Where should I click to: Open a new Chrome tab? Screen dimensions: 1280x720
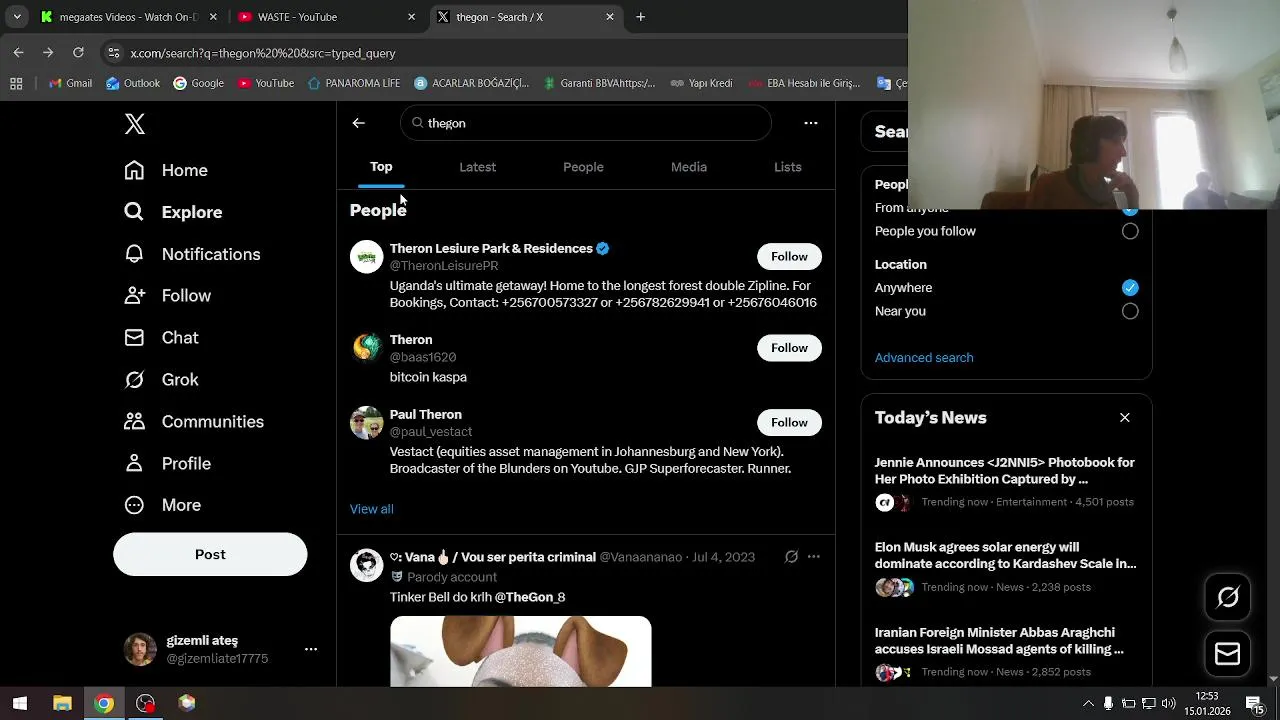(x=641, y=17)
